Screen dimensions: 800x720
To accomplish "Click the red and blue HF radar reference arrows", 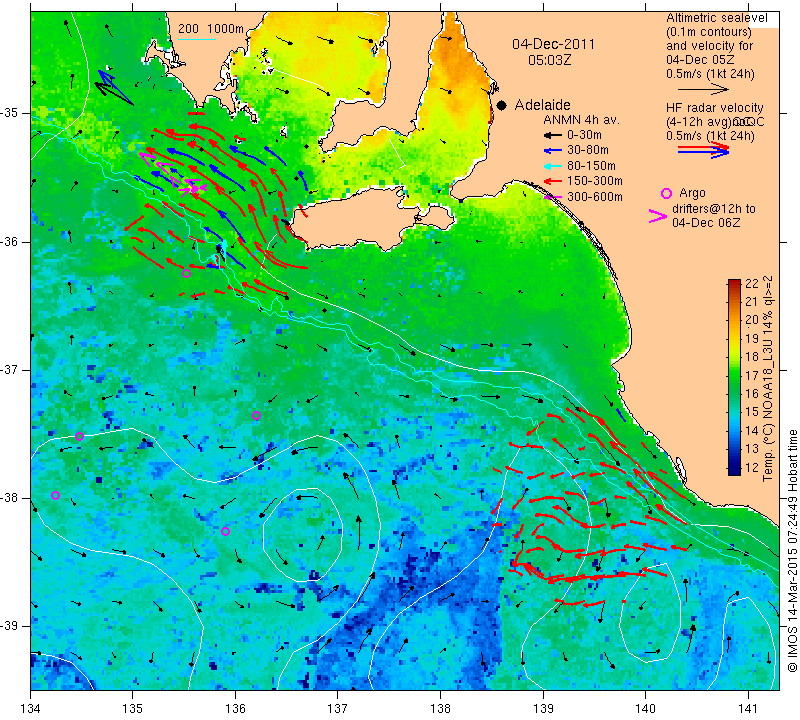I will tap(704, 150).
